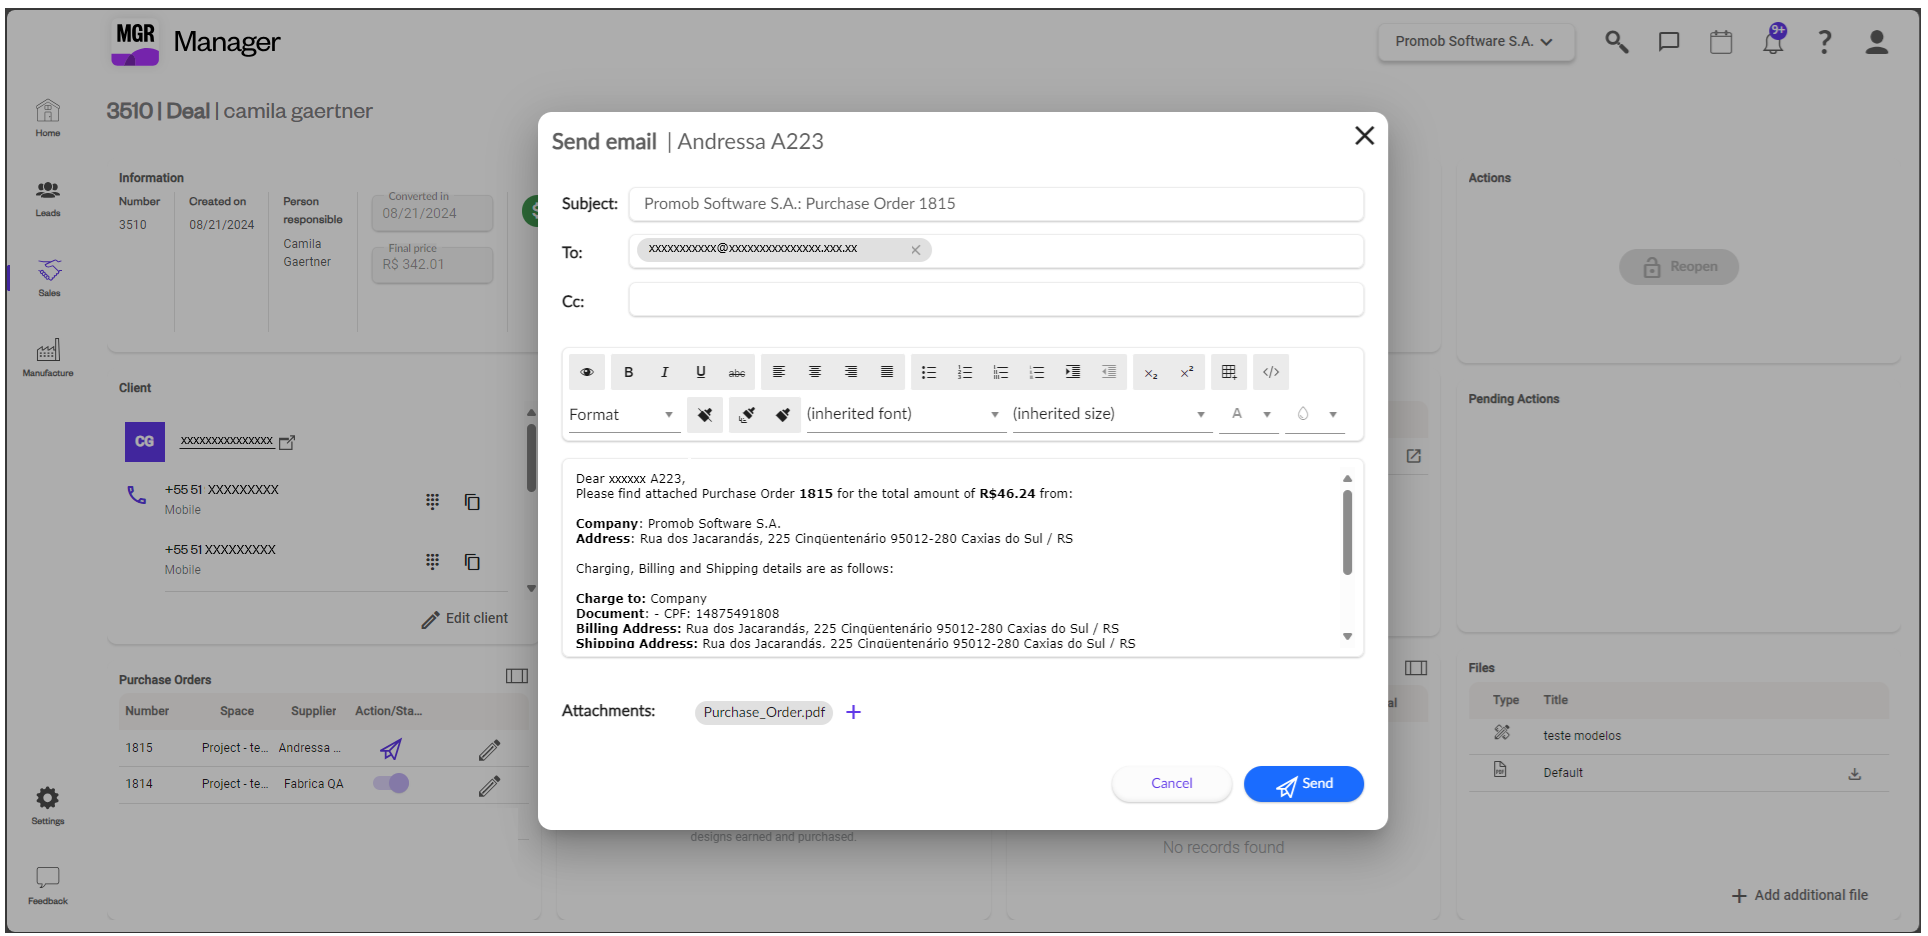Viewport: 1928px width, 936px height.
Task: Open the calendar icon in header
Action: click(1721, 42)
